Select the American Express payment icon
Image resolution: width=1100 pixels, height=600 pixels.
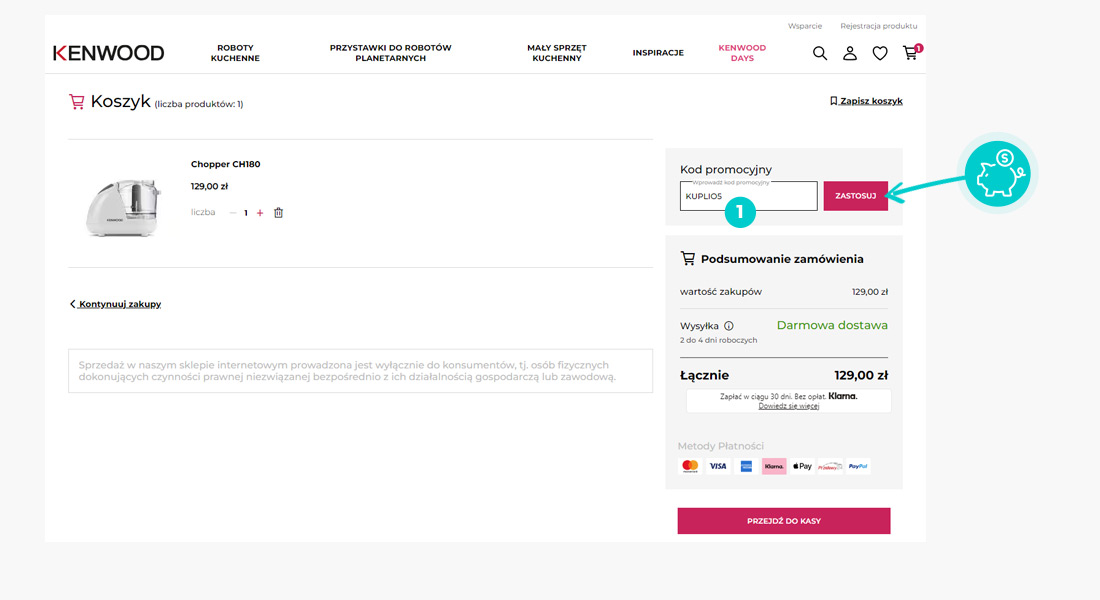(746, 466)
